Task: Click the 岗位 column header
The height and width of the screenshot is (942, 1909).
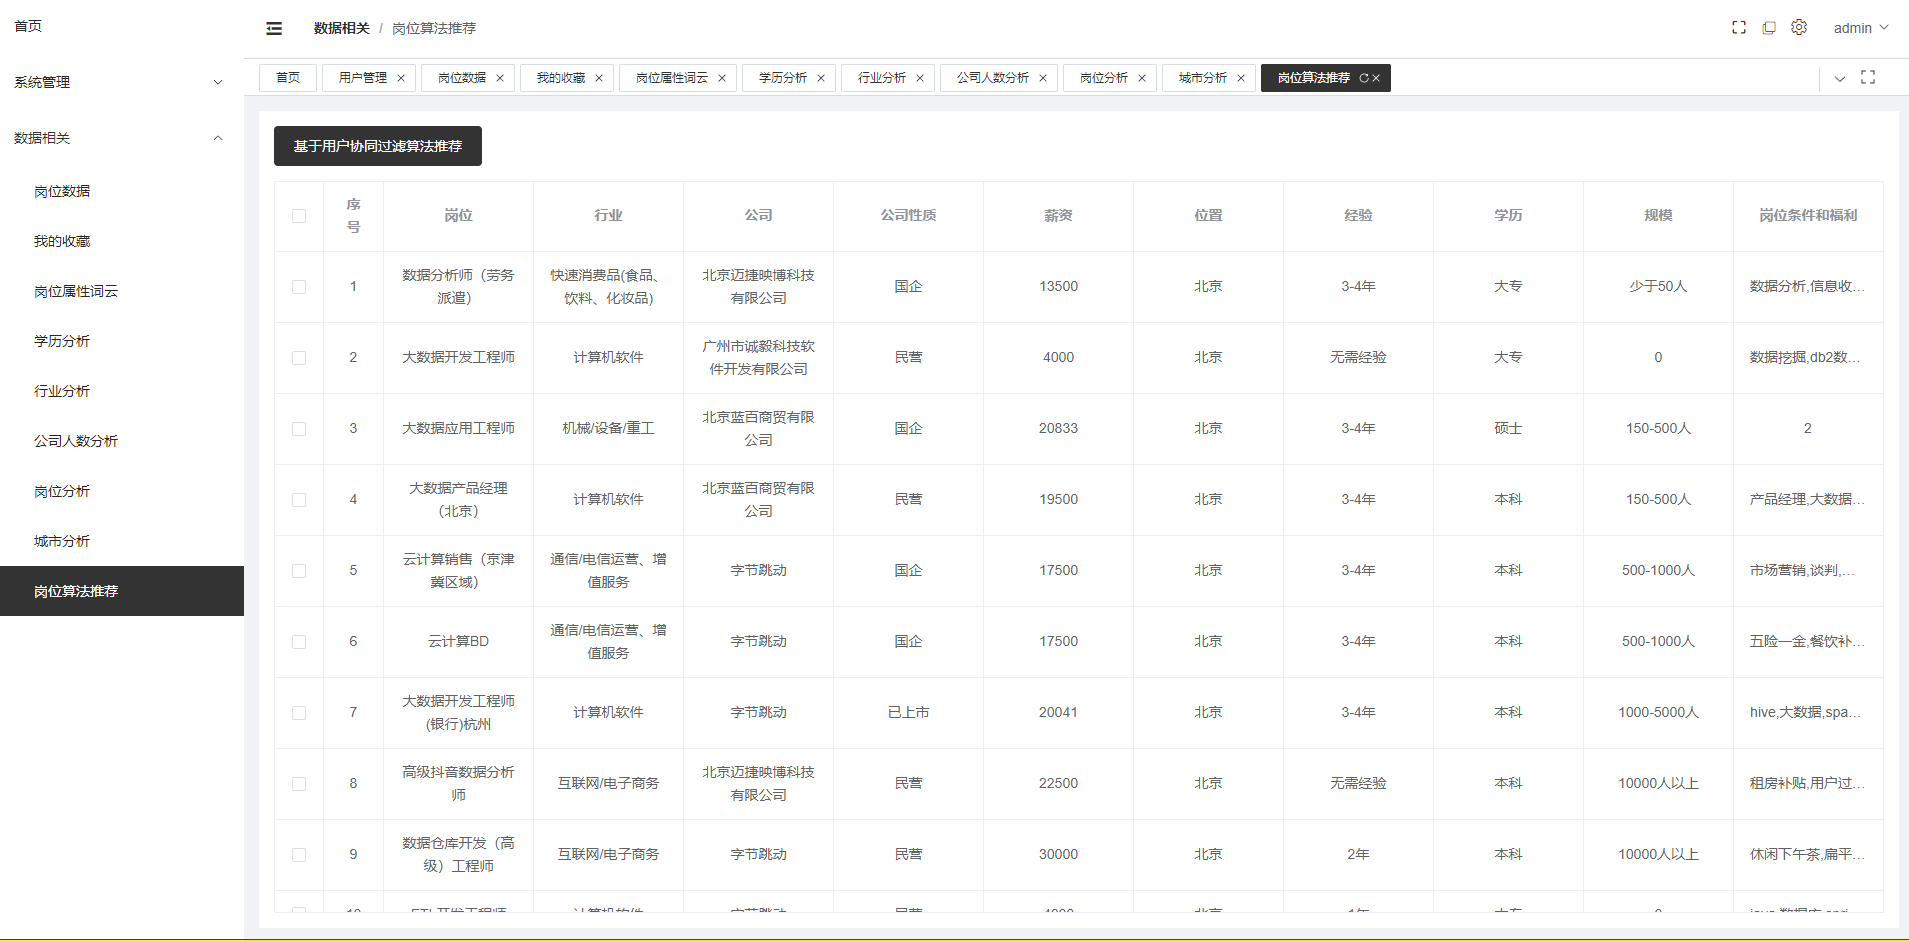Action: 458,215
